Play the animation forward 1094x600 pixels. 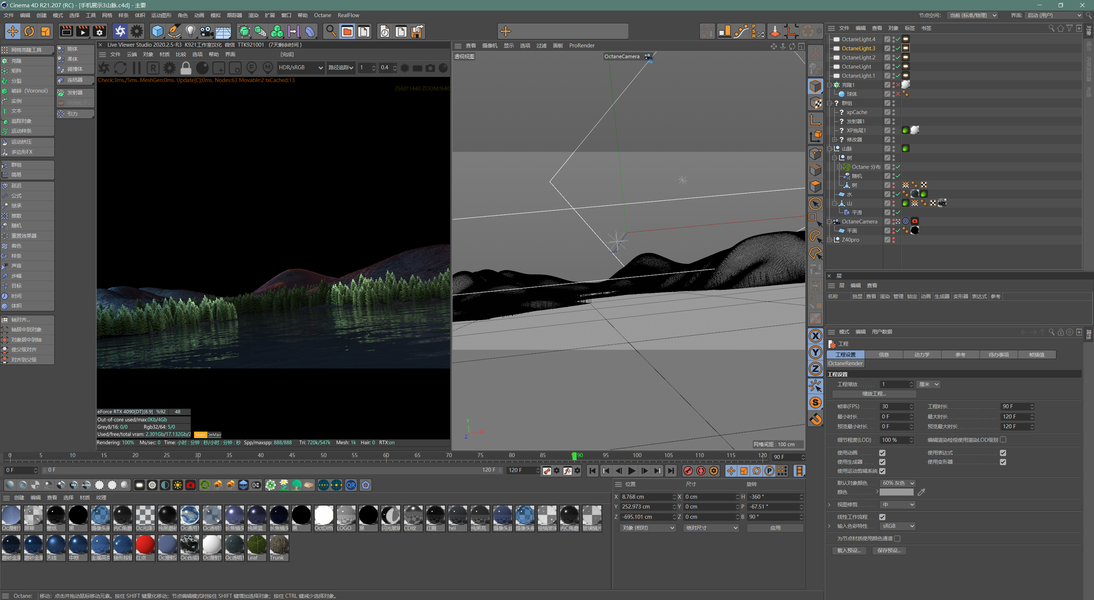[631, 471]
